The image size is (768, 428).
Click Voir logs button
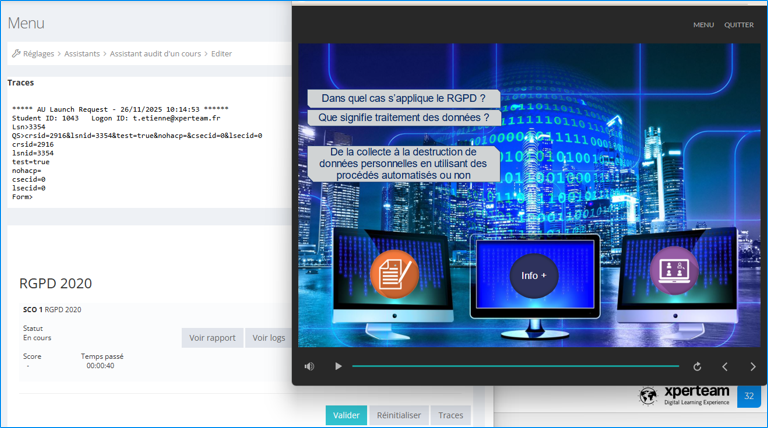(x=268, y=338)
